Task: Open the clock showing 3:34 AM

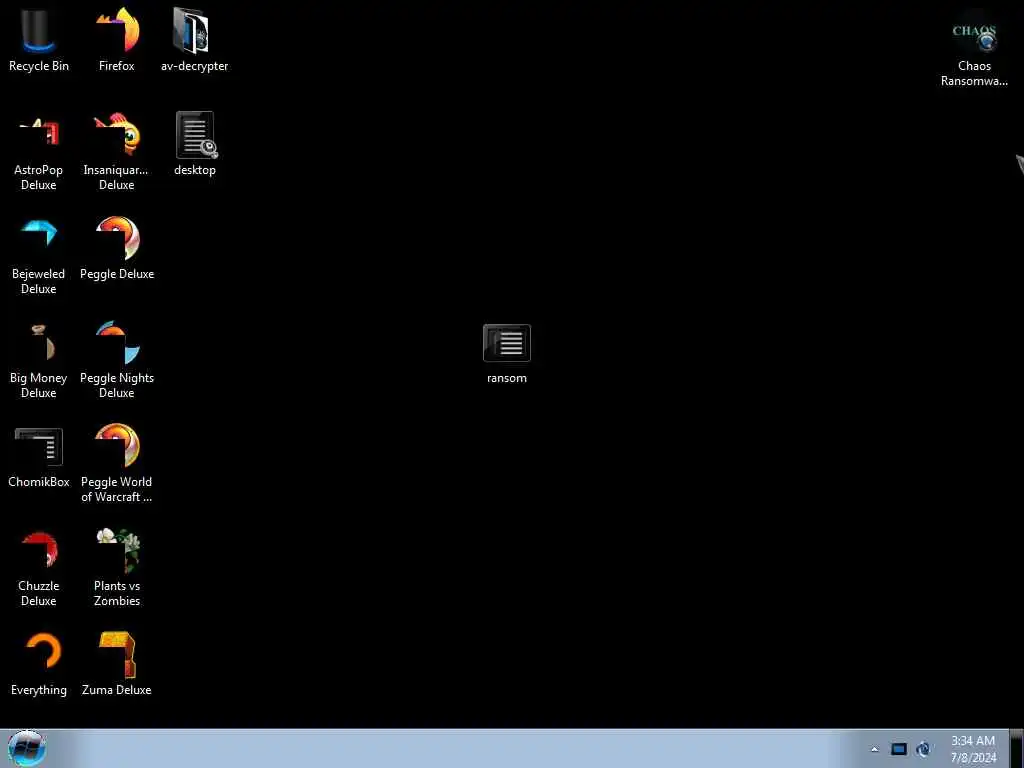Action: pyautogui.click(x=973, y=749)
